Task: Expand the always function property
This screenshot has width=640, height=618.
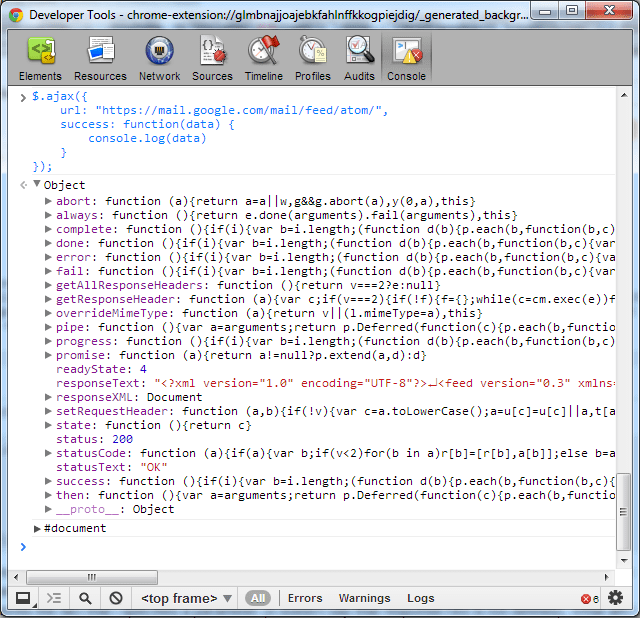Action: pos(48,215)
